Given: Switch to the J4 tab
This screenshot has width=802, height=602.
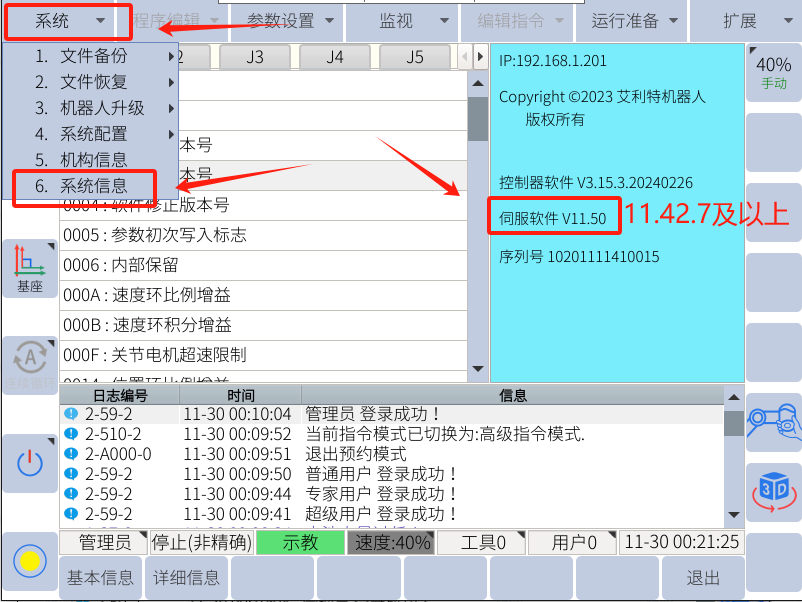Looking at the screenshot, I should 335,57.
